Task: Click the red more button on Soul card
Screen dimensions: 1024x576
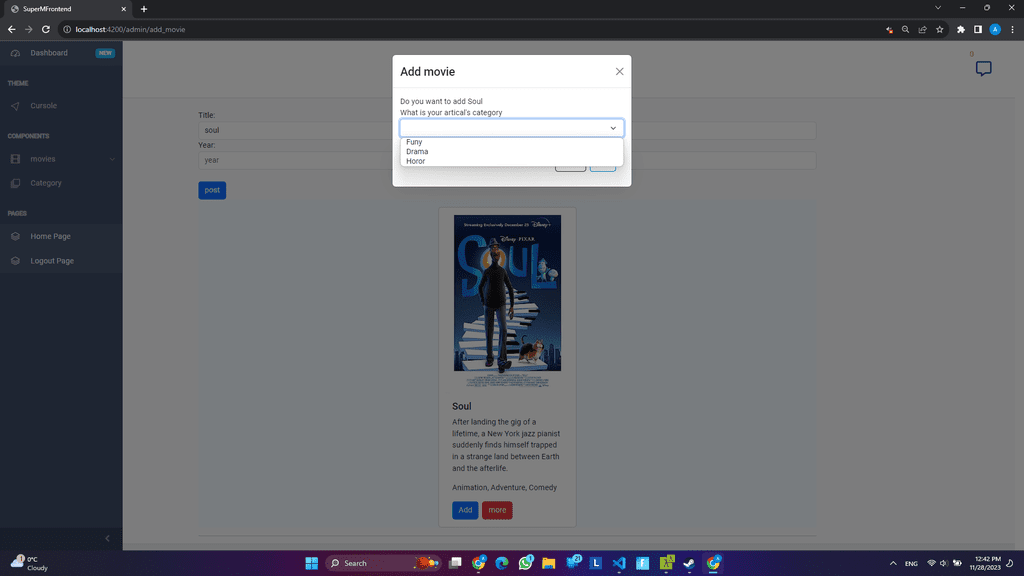Action: tap(497, 510)
